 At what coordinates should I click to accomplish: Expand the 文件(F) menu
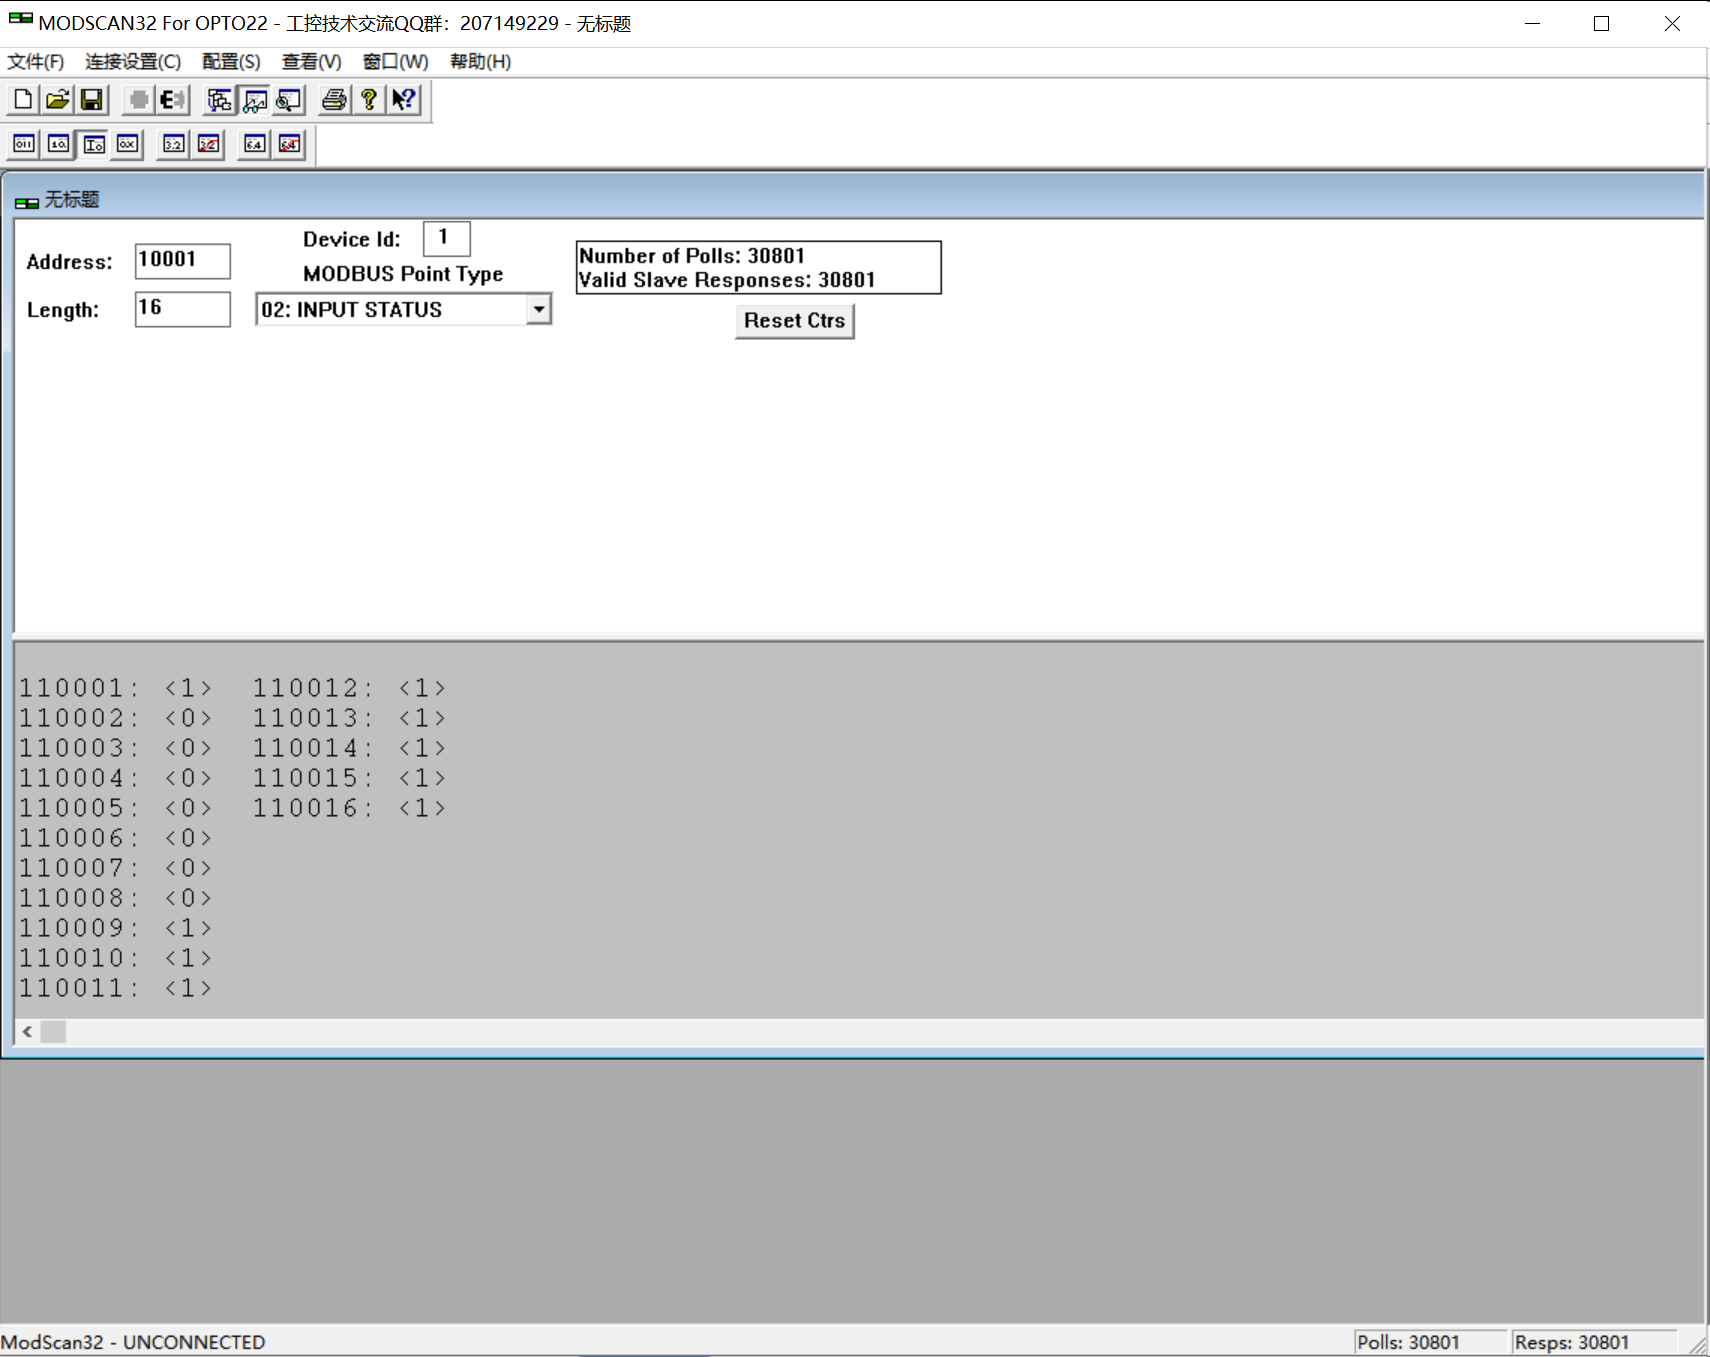(x=35, y=61)
